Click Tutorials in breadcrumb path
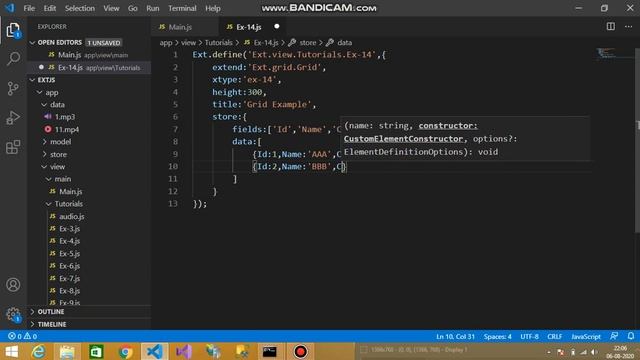 tap(218, 42)
